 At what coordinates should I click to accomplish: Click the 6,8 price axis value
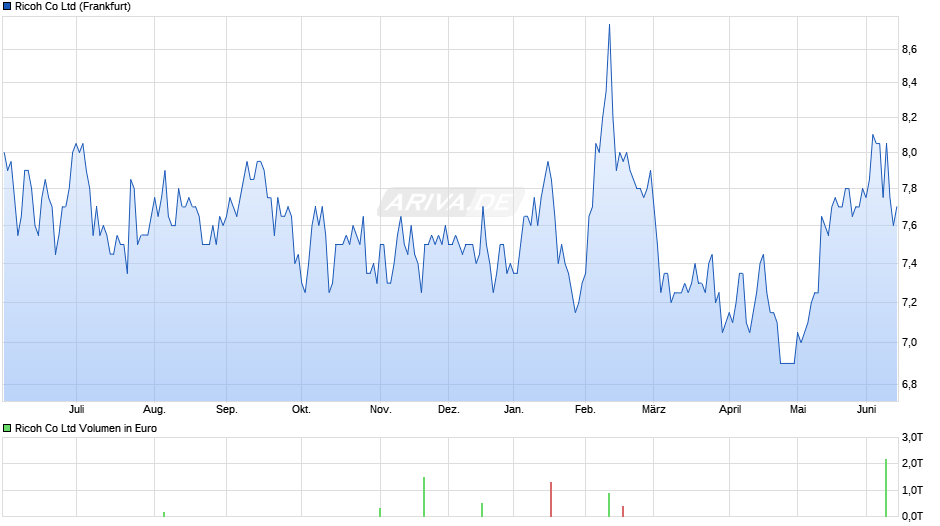tap(909, 384)
